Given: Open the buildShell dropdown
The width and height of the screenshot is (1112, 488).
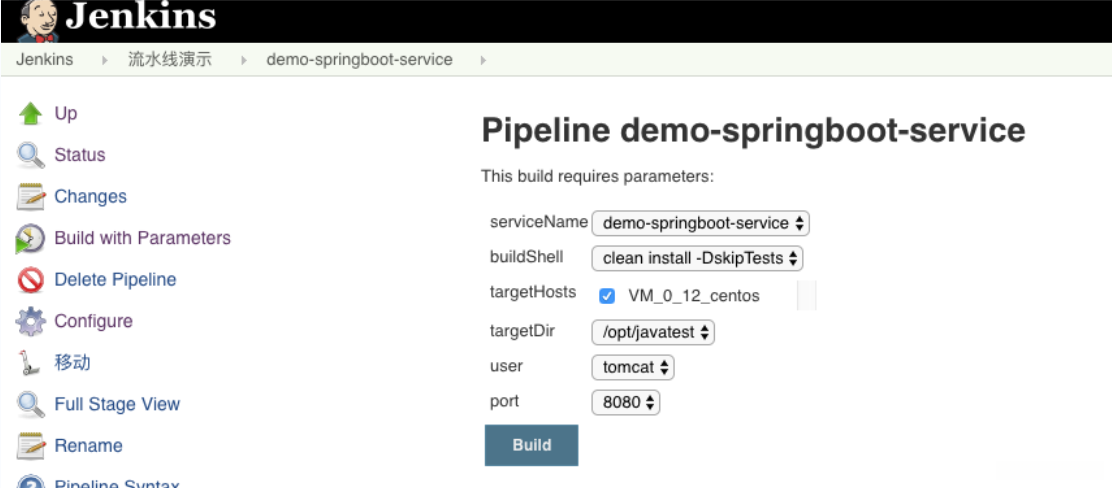Looking at the screenshot, I should click(697, 258).
